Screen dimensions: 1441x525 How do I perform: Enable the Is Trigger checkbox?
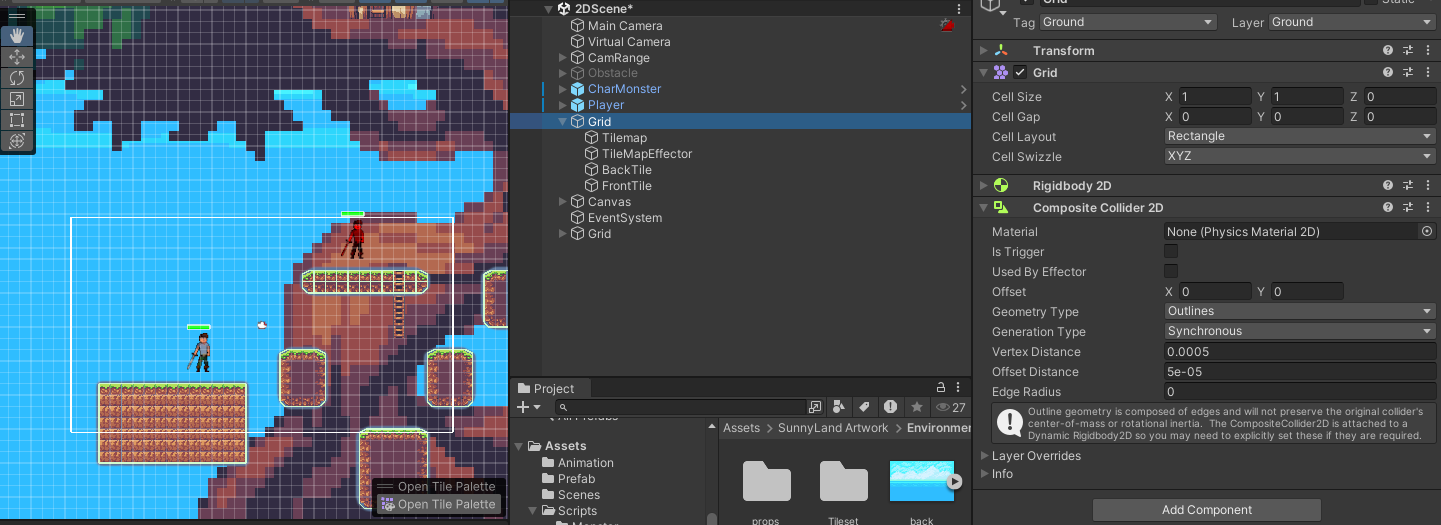[x=1171, y=251]
